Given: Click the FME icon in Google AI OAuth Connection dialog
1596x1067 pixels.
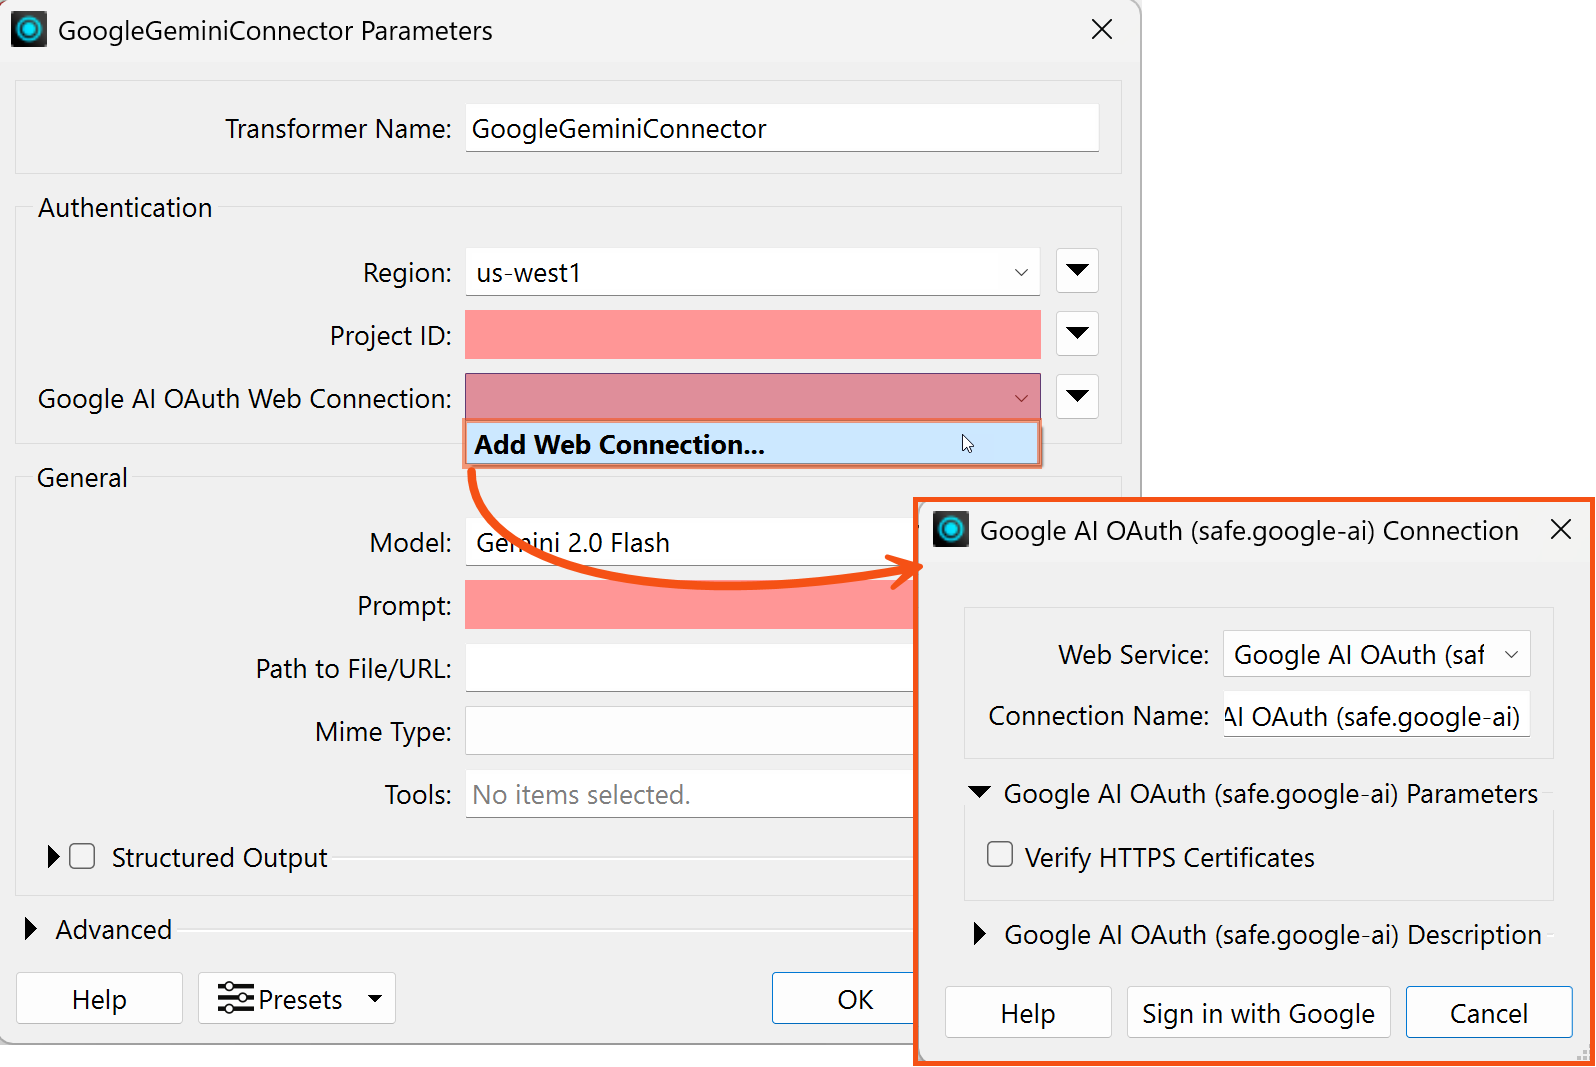Looking at the screenshot, I should 951,529.
